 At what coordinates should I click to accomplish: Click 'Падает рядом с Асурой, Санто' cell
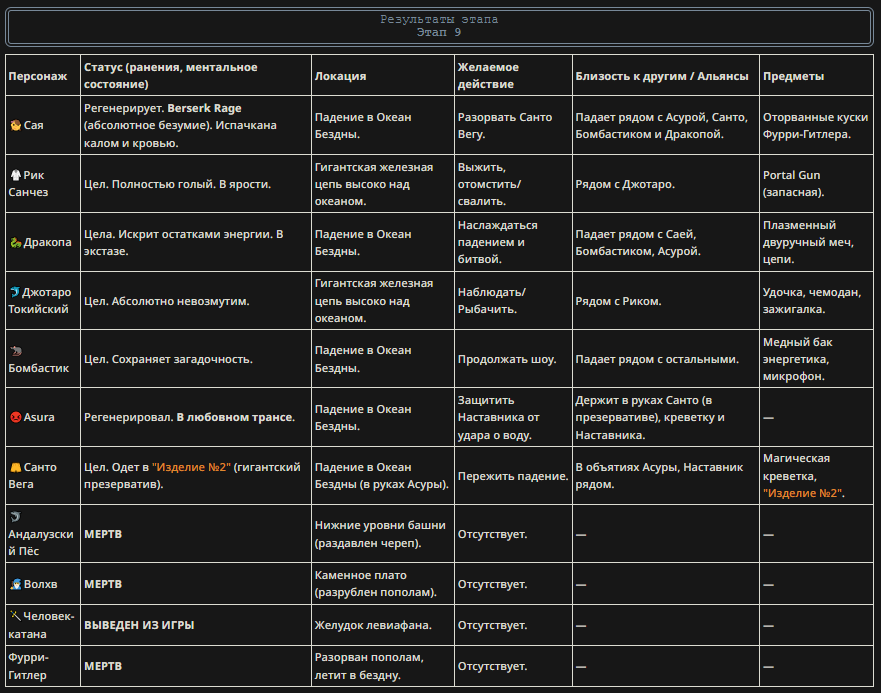(666, 125)
